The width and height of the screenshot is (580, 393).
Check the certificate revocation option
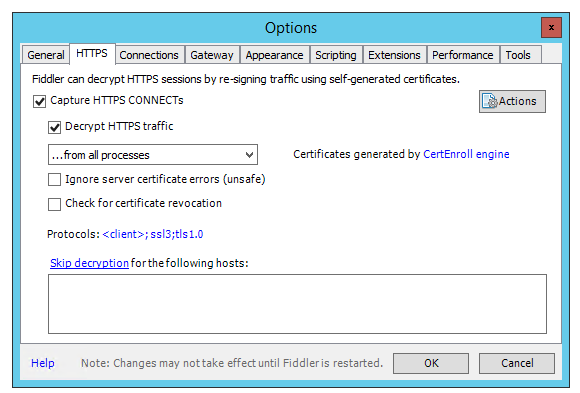(54, 204)
